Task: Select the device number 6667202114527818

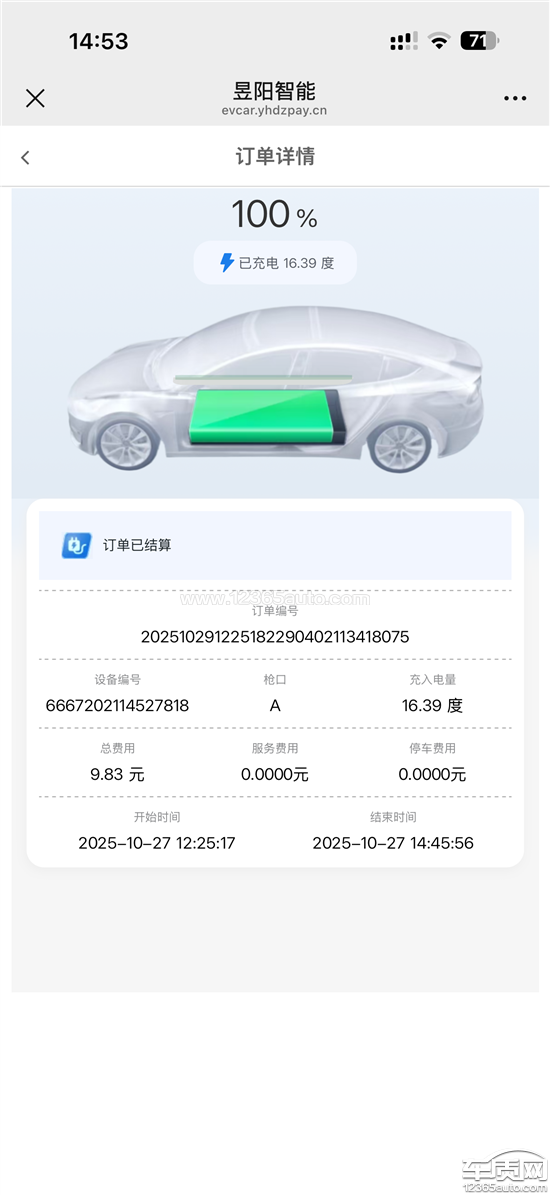Action: point(117,706)
